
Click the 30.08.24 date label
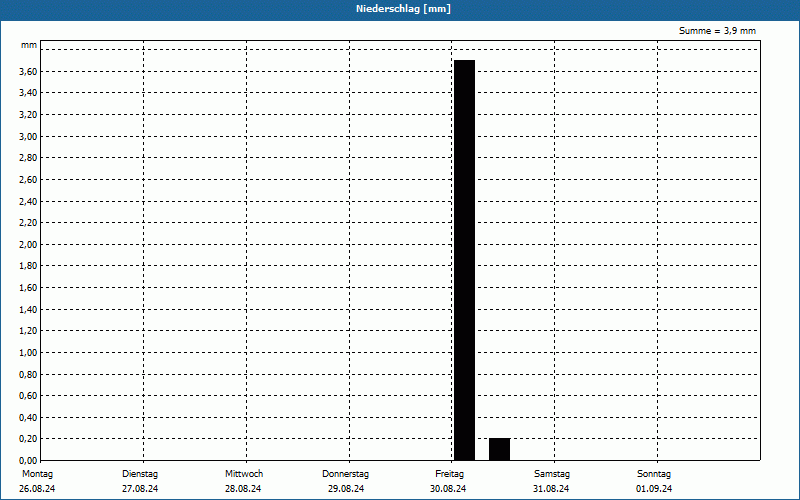click(x=448, y=489)
